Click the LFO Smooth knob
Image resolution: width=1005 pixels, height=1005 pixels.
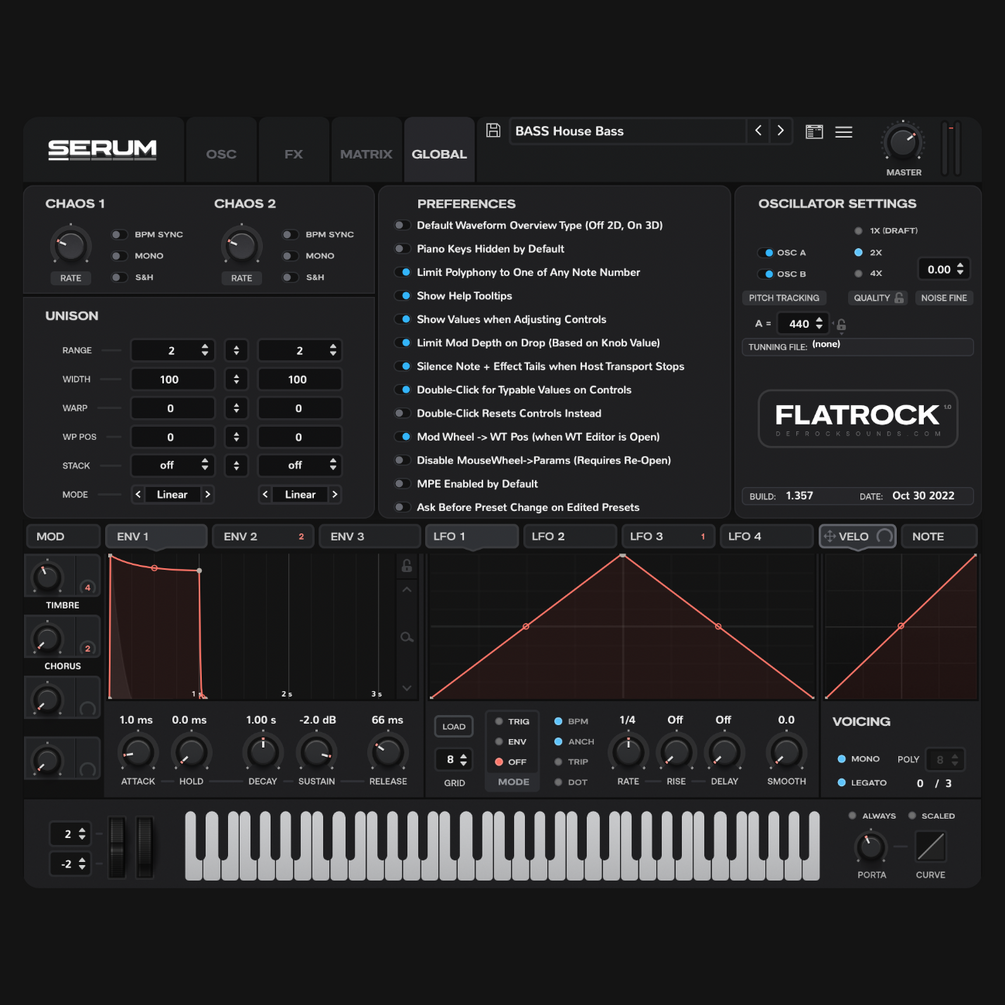click(x=786, y=753)
